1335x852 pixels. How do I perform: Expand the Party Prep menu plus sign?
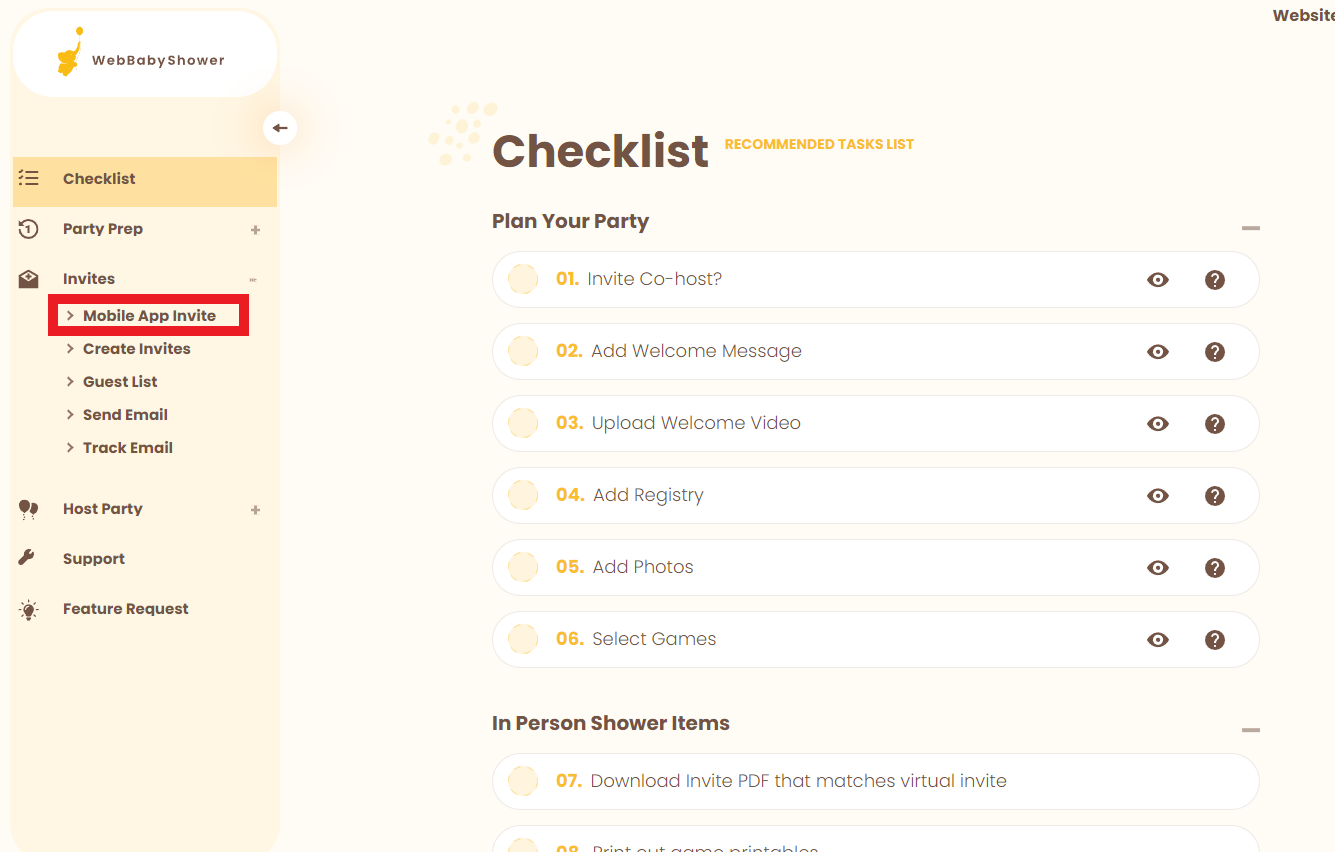tap(255, 230)
